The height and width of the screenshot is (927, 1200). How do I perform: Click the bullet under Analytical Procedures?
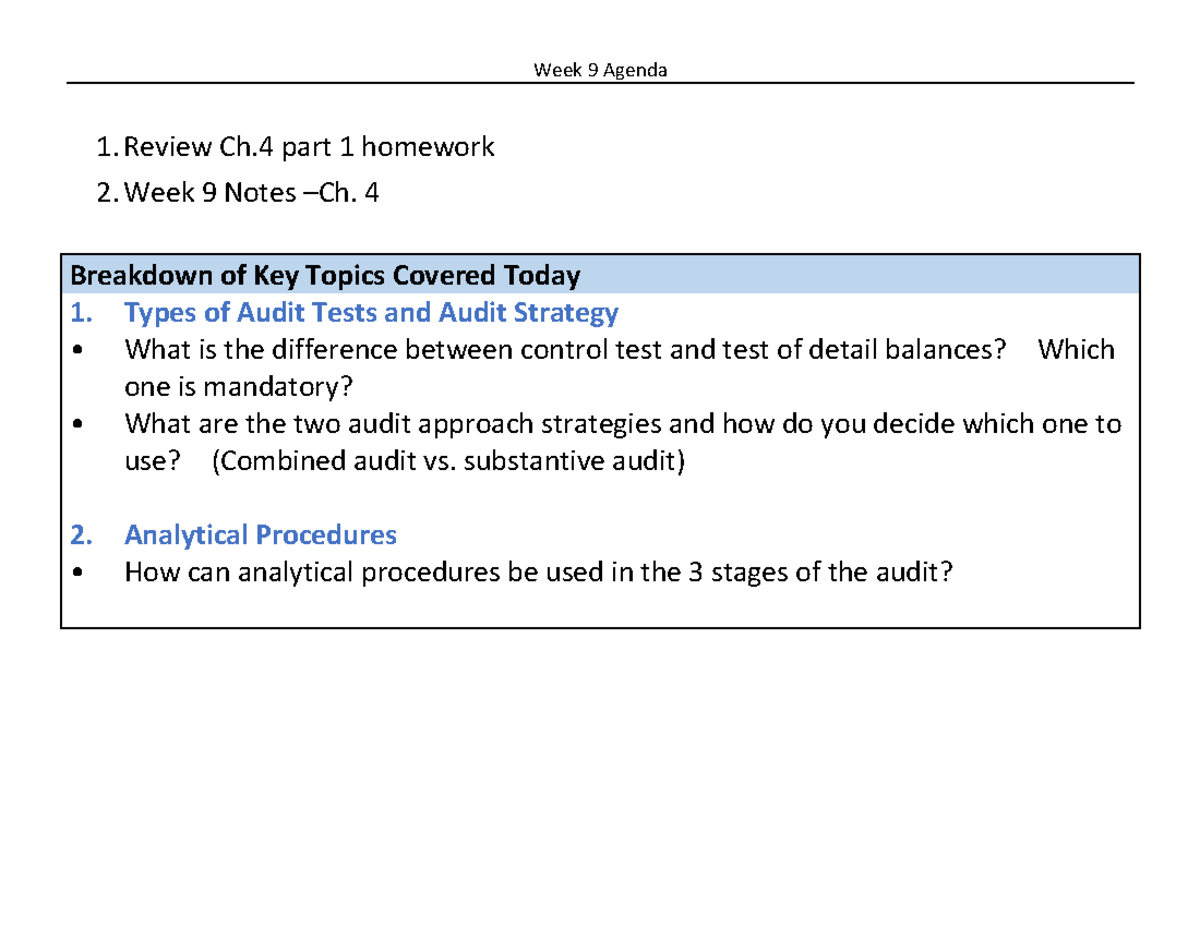coord(76,572)
